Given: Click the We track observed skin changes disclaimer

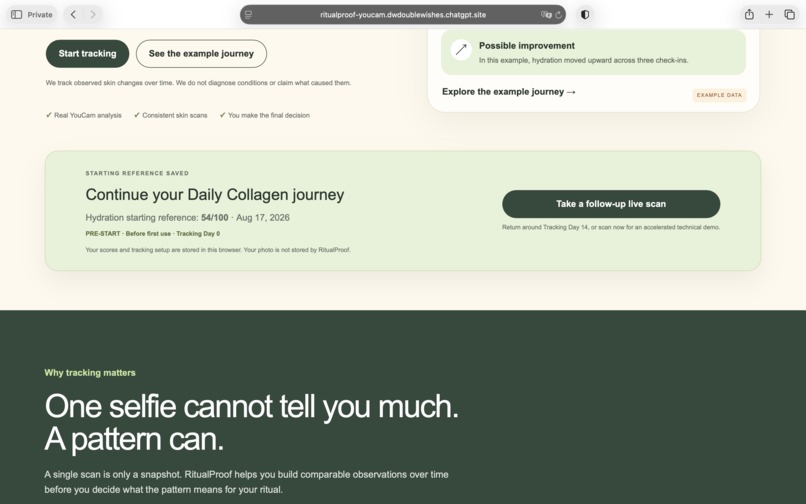Looking at the screenshot, I should point(198,83).
